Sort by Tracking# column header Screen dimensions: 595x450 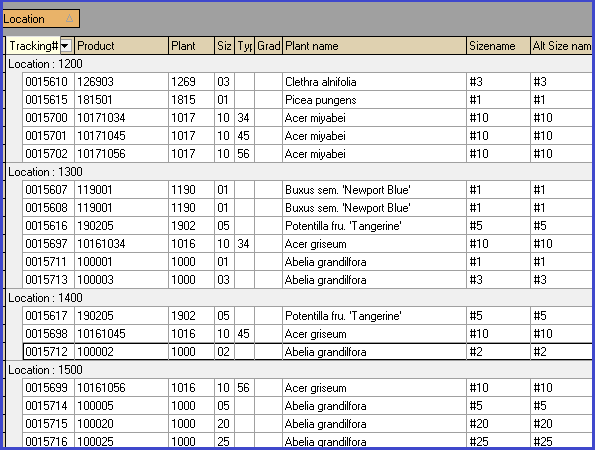pos(33,46)
